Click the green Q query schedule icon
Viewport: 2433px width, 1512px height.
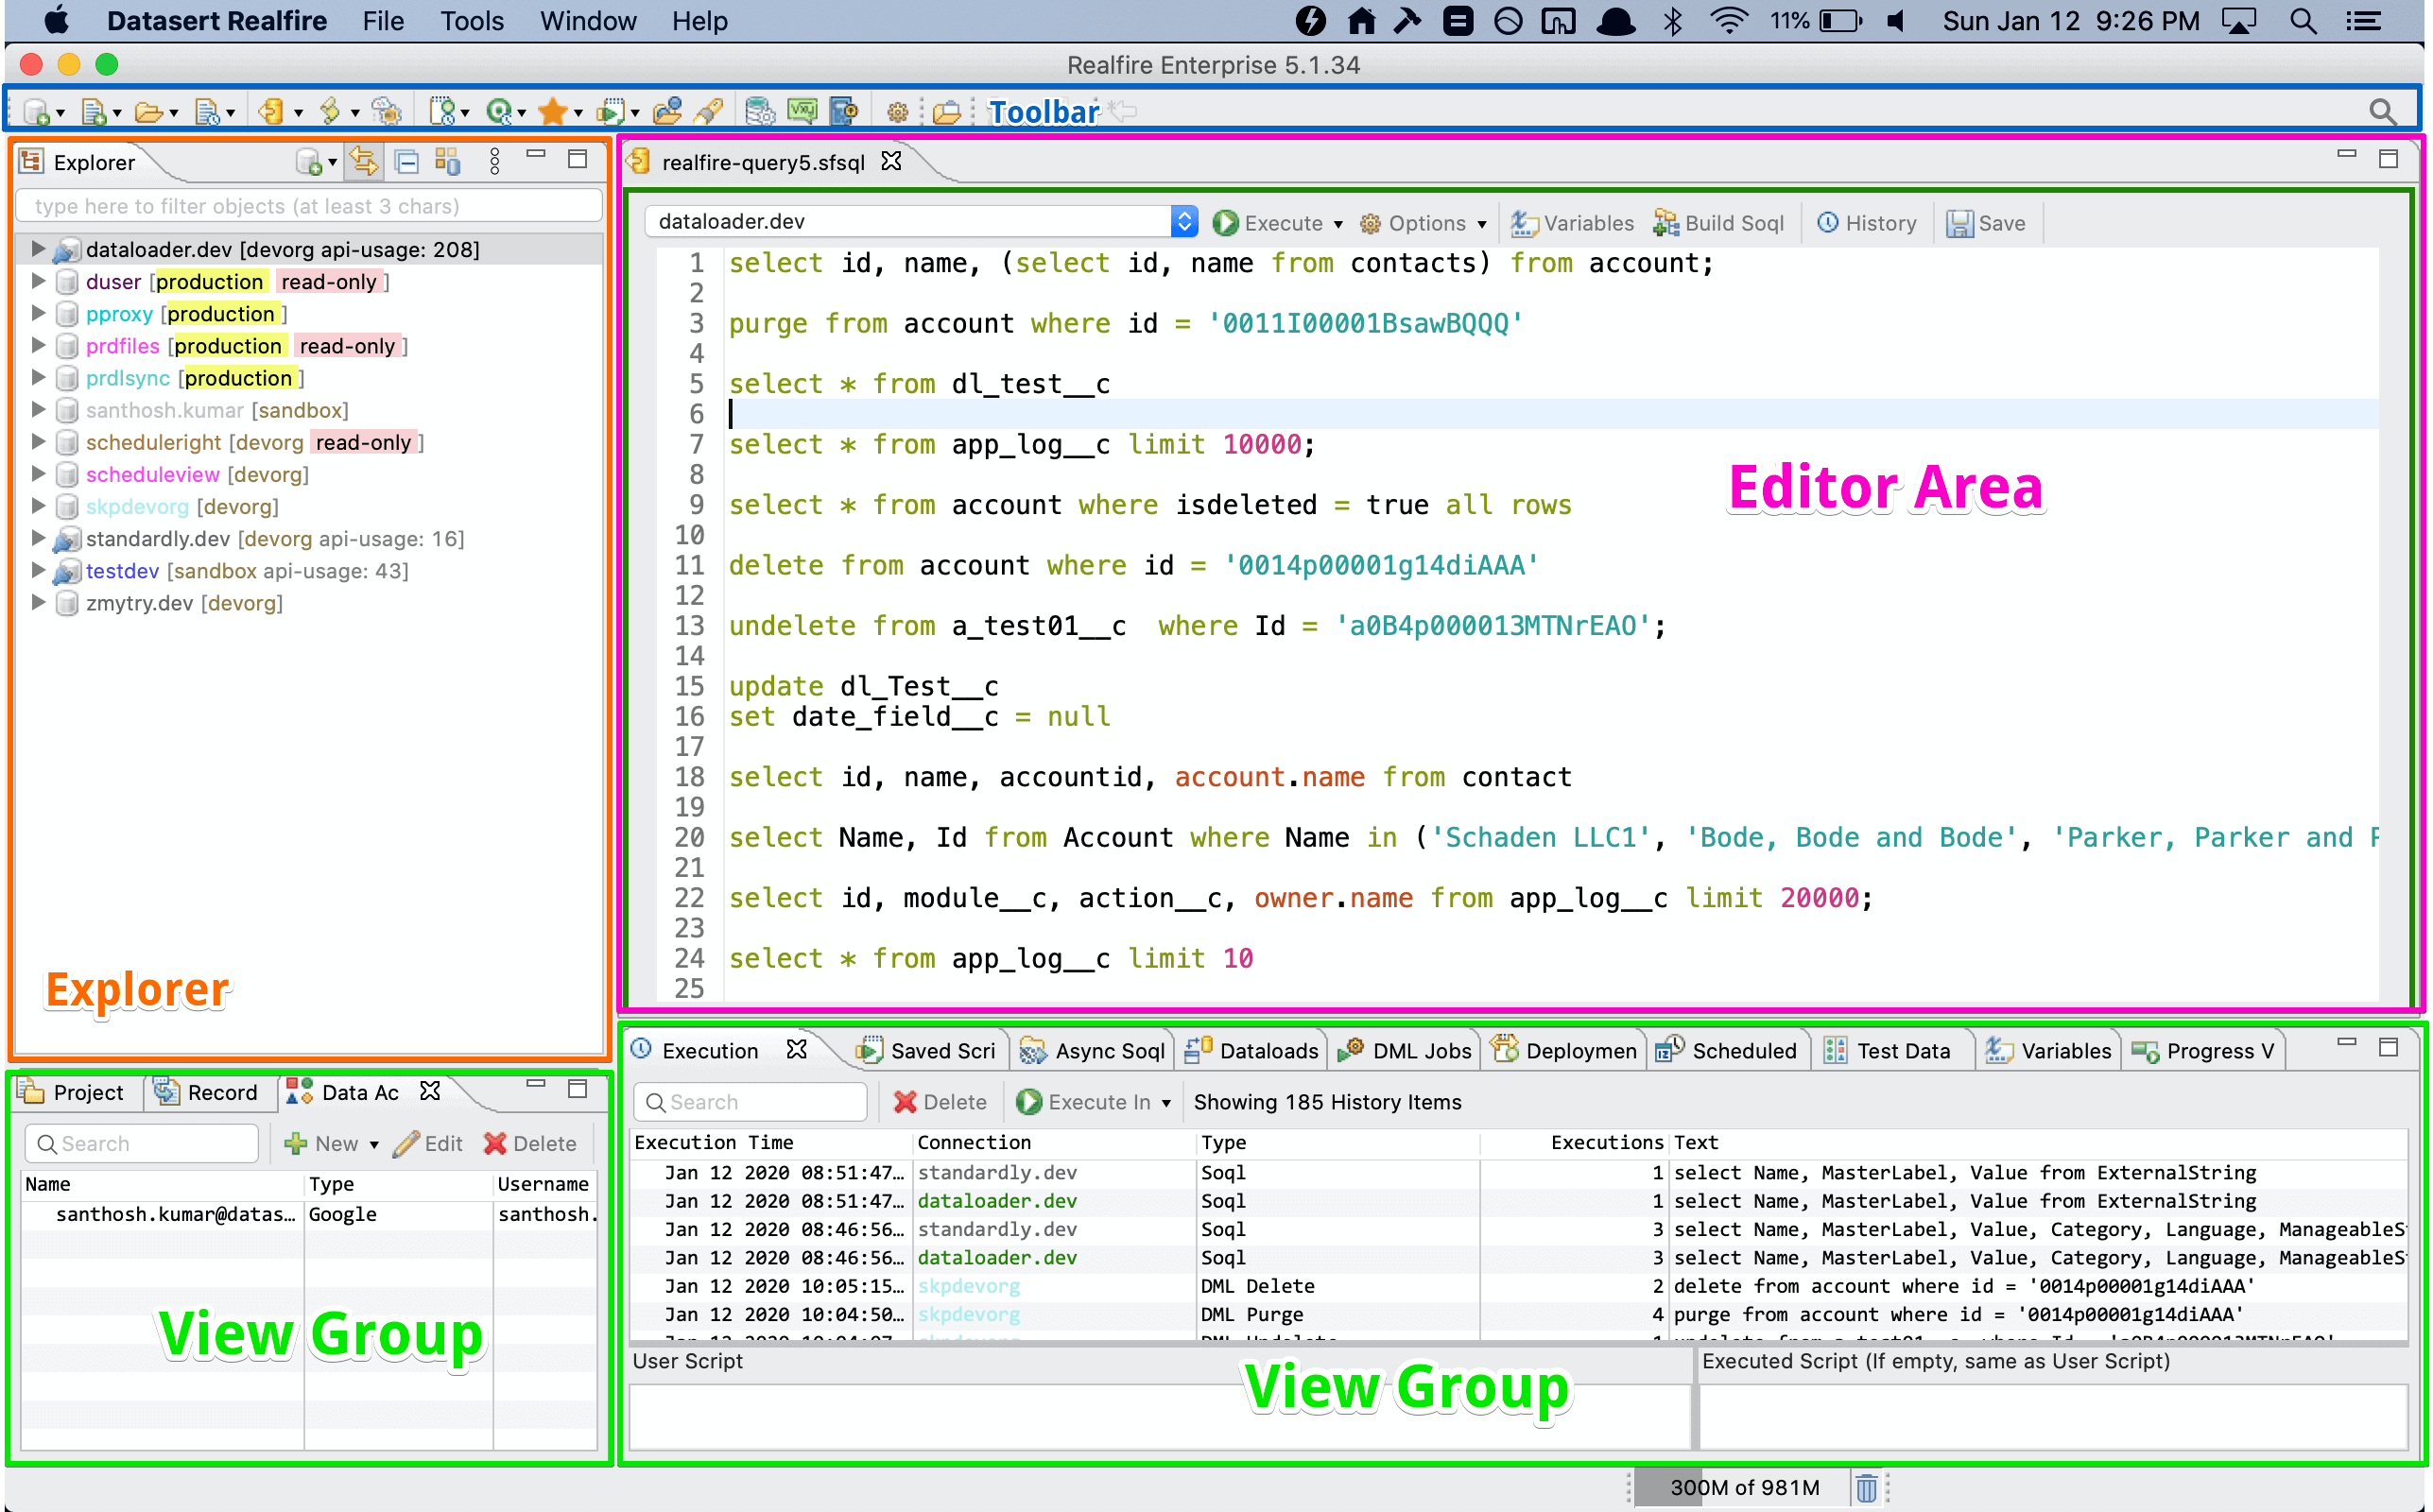pos(499,111)
